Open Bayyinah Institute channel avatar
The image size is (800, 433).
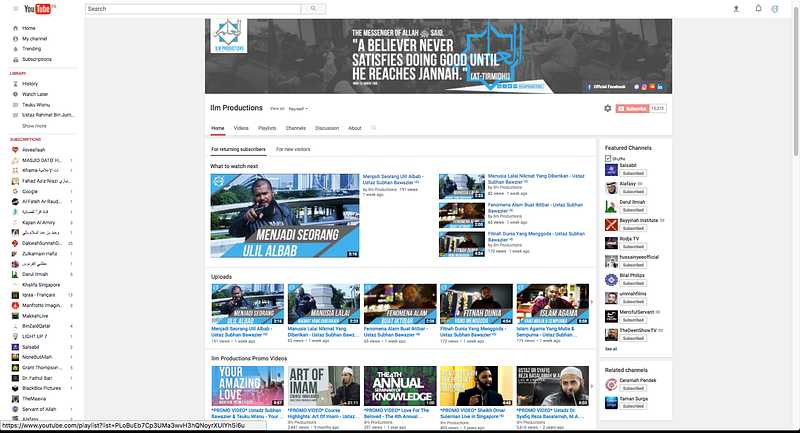click(611, 224)
